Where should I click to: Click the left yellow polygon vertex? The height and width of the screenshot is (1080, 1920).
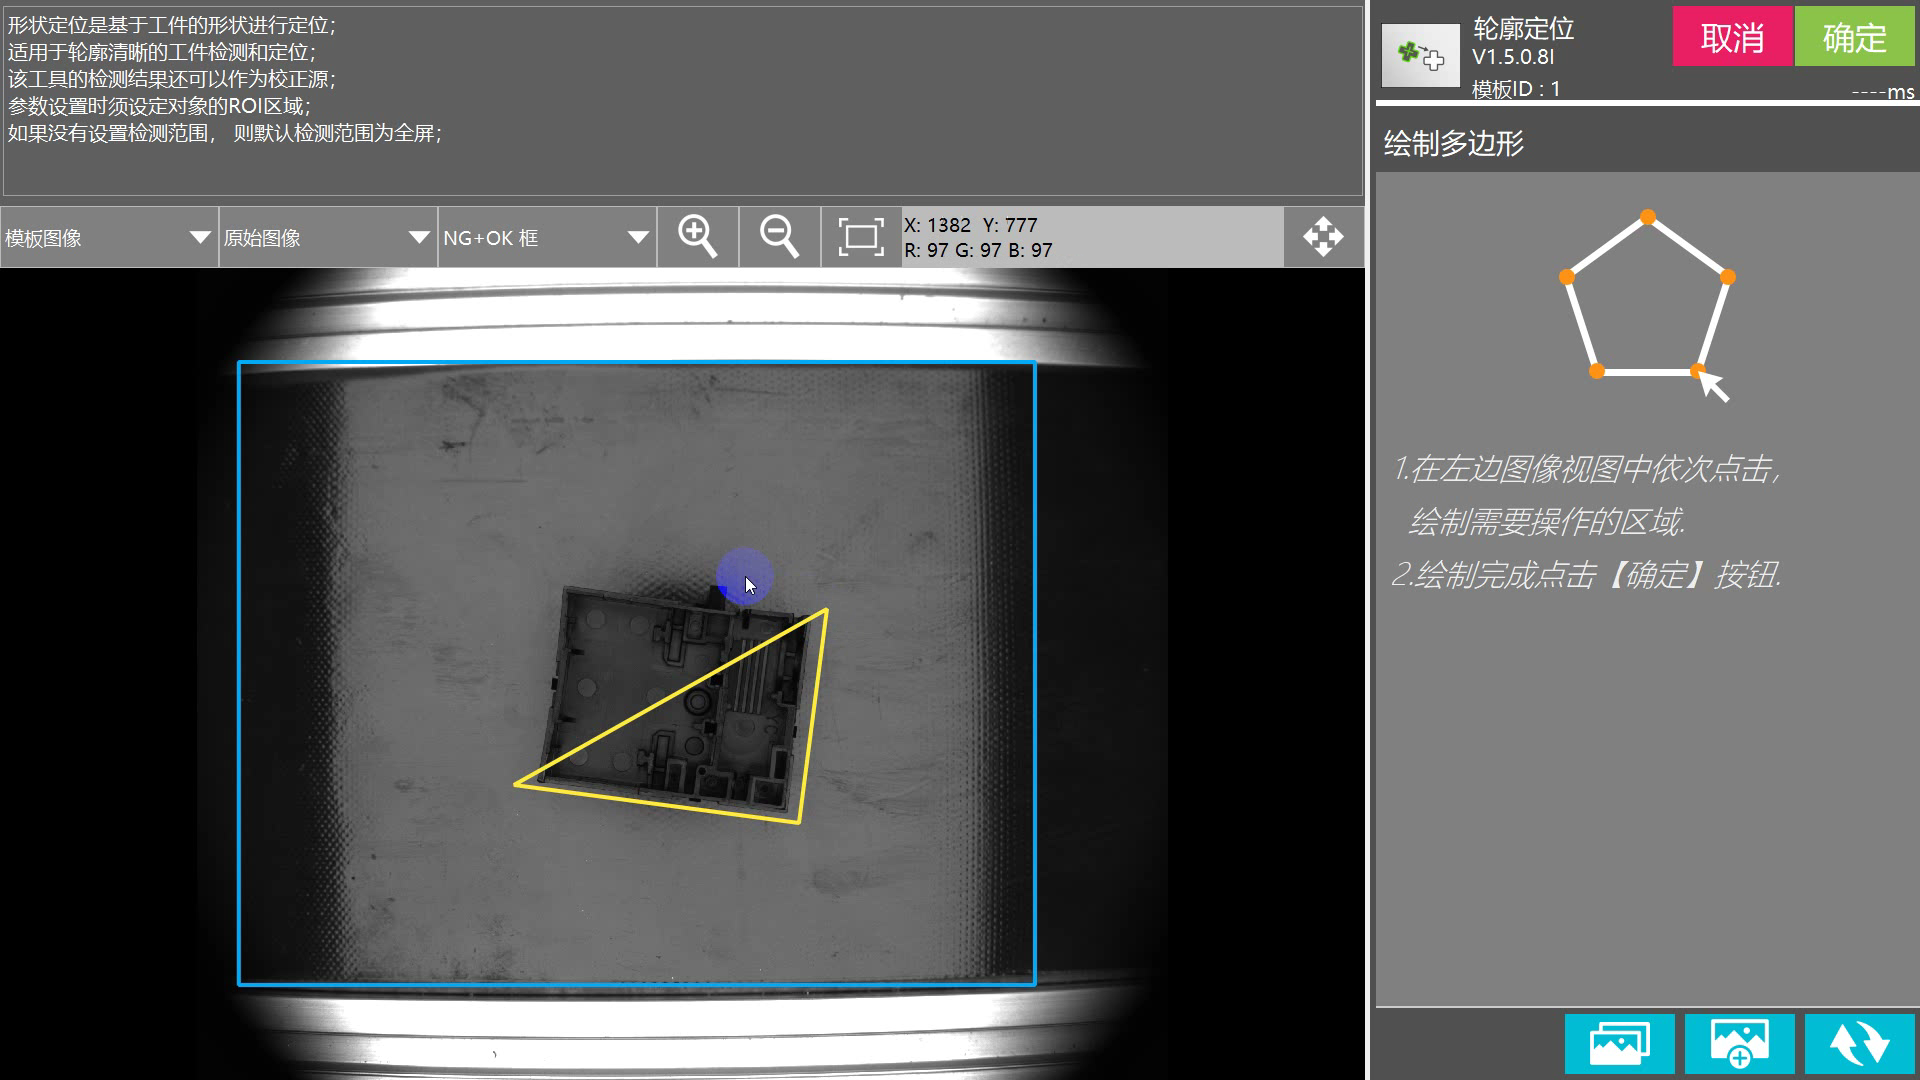click(516, 785)
